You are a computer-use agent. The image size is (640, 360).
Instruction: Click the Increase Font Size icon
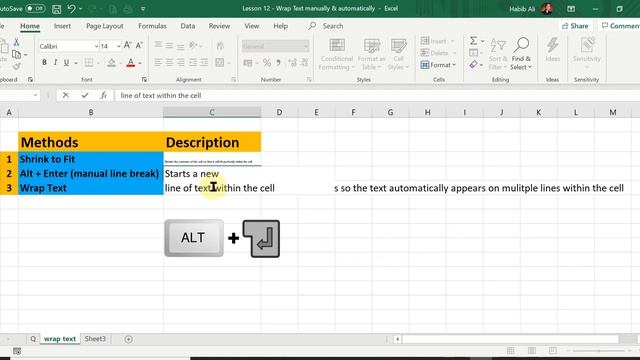point(127,46)
